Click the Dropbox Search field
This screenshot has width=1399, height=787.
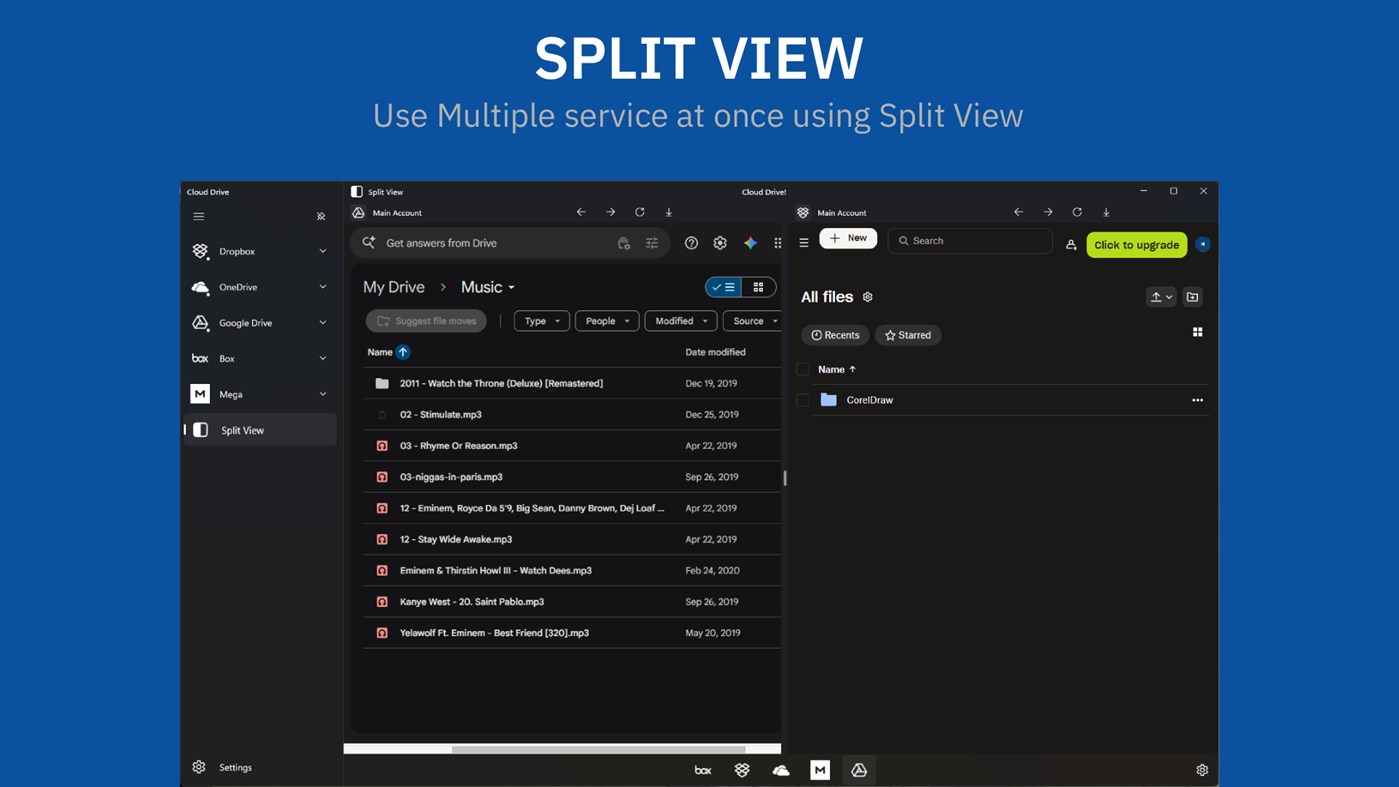click(970, 240)
